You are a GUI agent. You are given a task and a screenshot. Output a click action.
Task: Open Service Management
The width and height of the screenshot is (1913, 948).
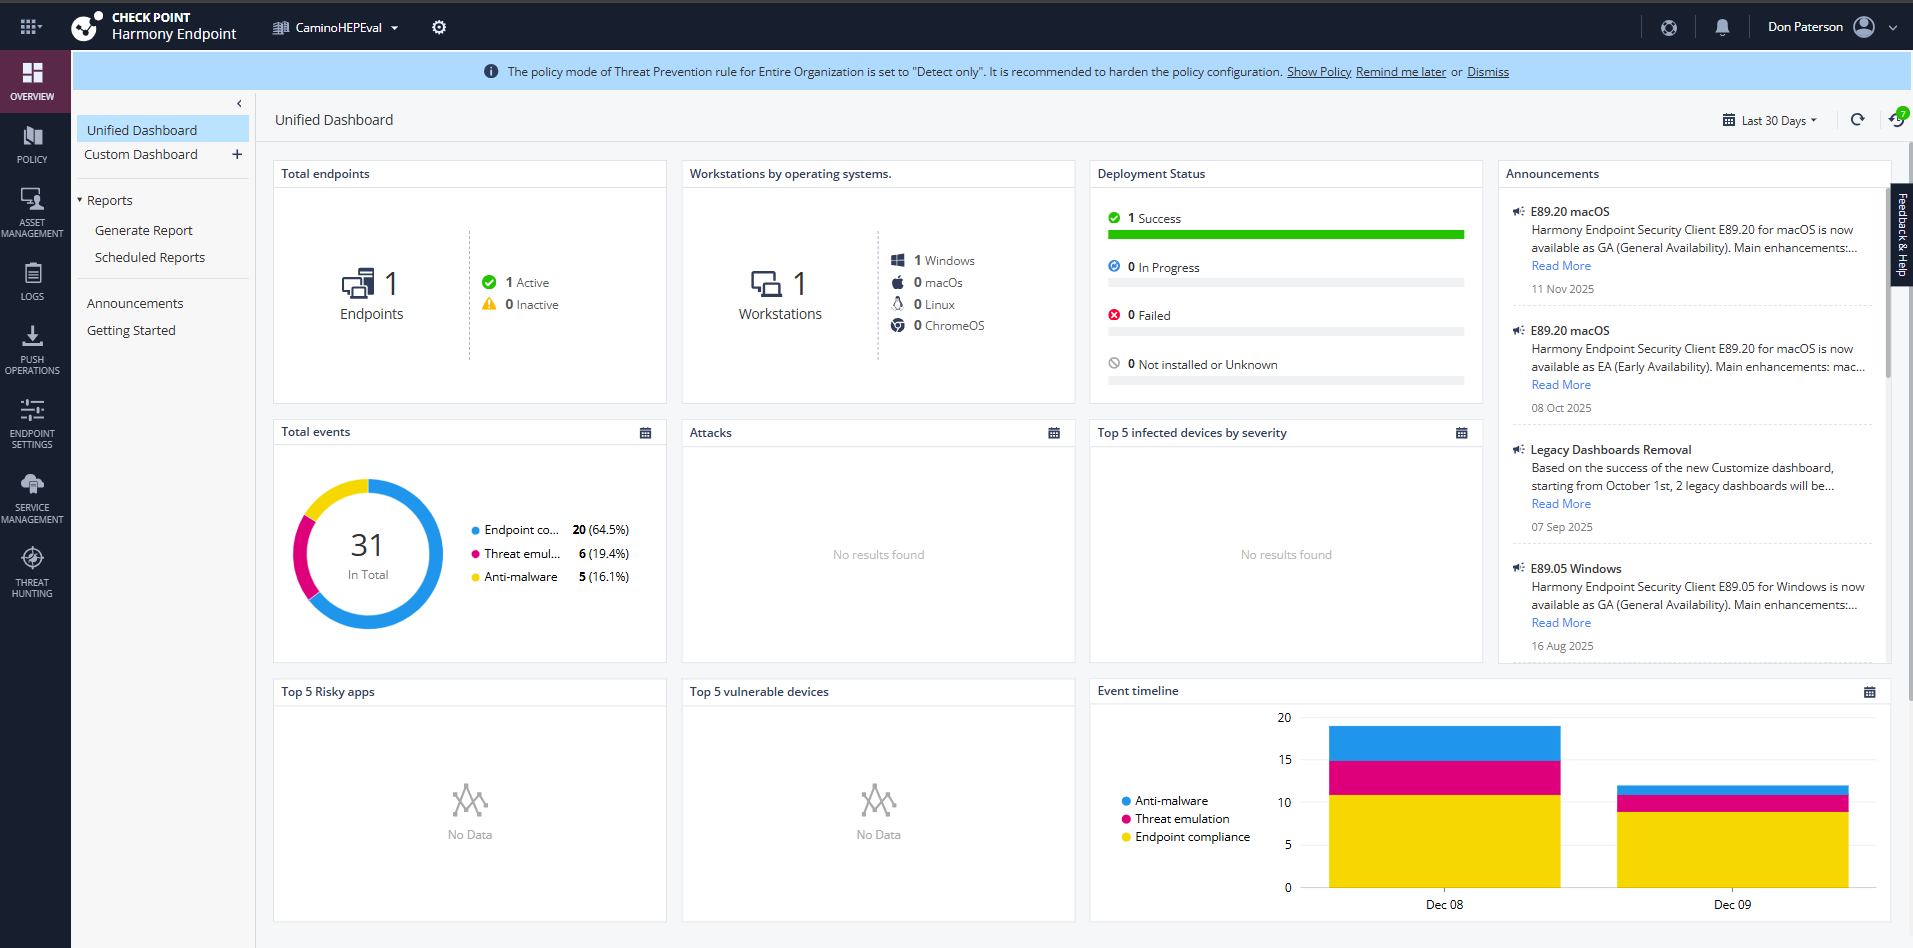pyautogui.click(x=32, y=498)
